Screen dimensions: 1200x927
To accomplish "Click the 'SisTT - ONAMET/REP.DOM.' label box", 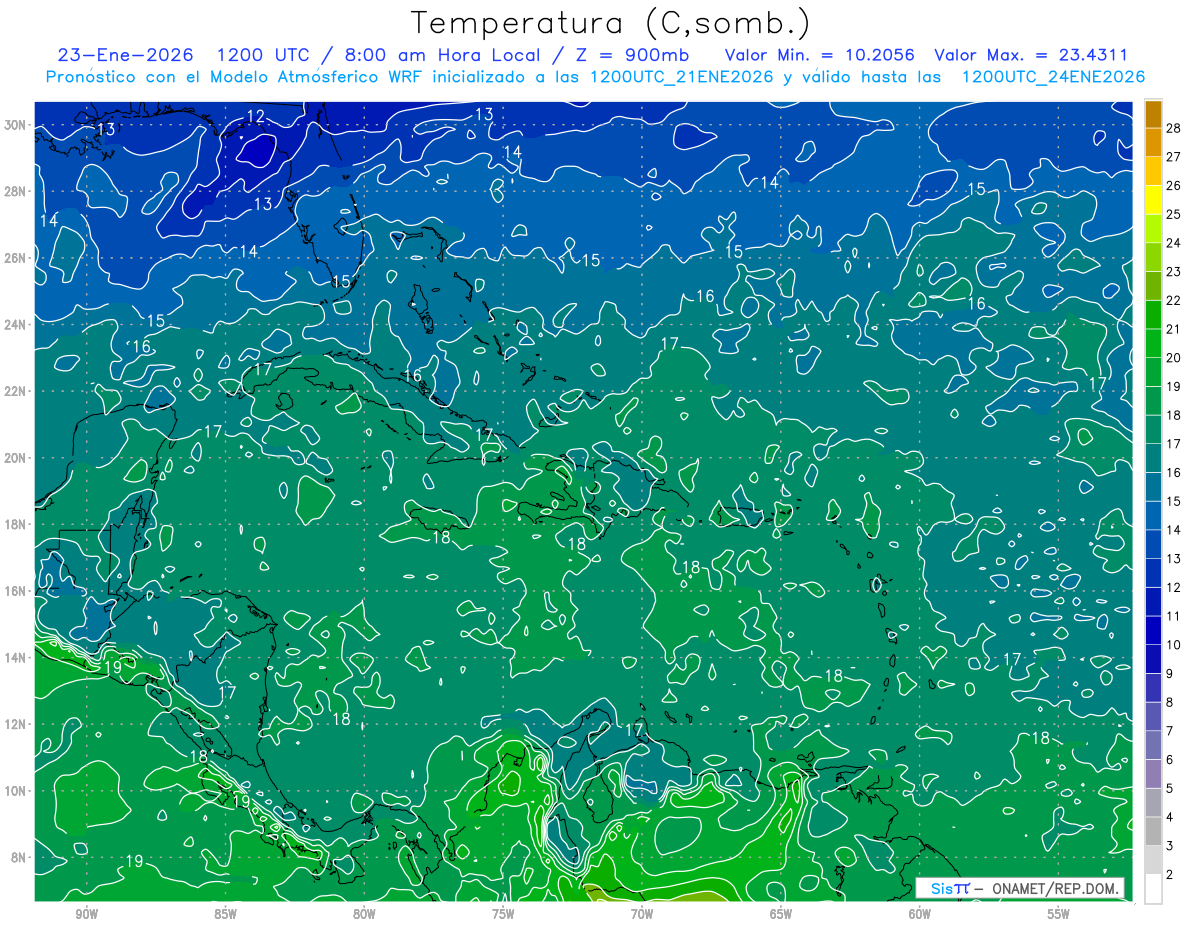I will [x=1020, y=888].
